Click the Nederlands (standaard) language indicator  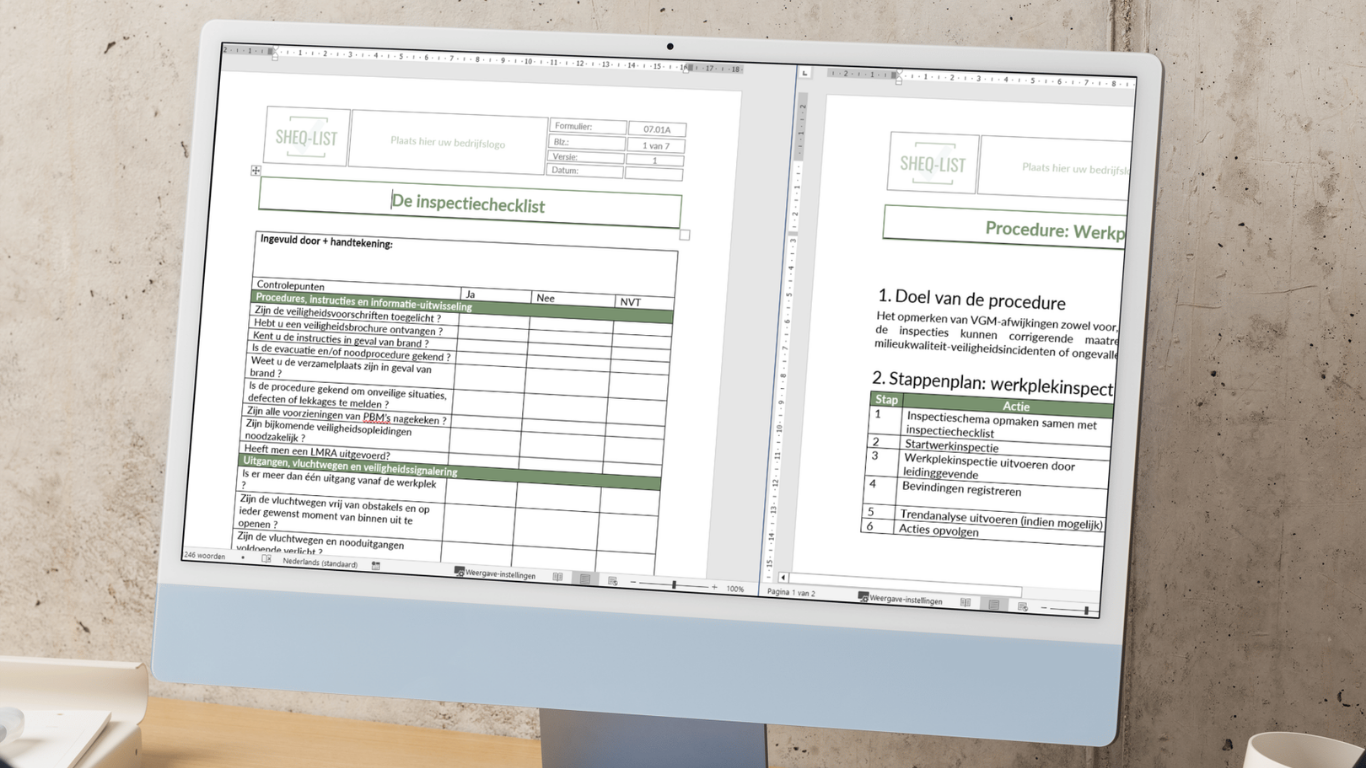319,562
